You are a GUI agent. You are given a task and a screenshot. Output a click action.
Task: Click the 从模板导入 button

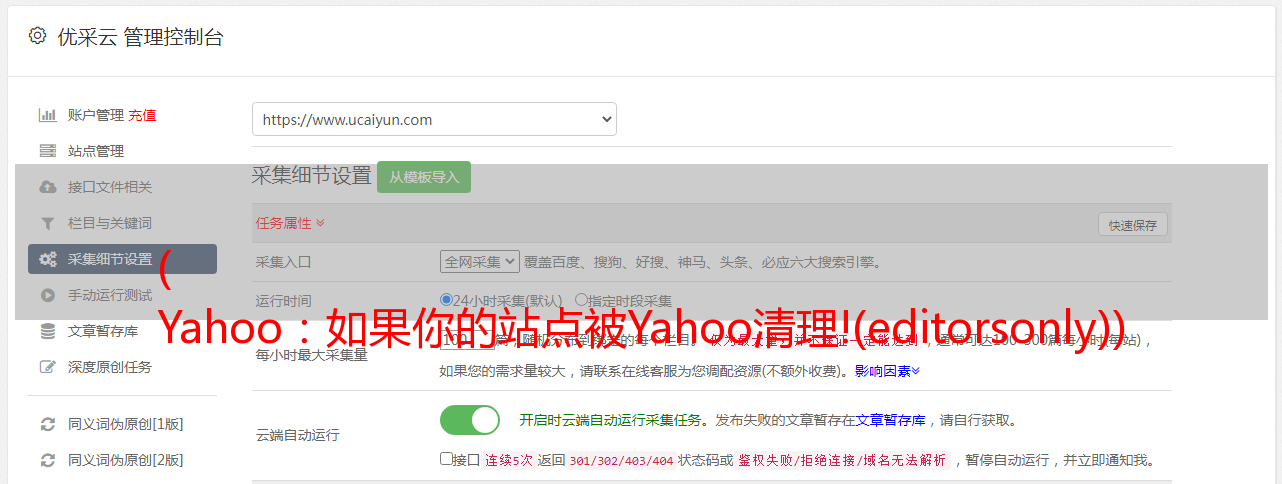pos(424,177)
